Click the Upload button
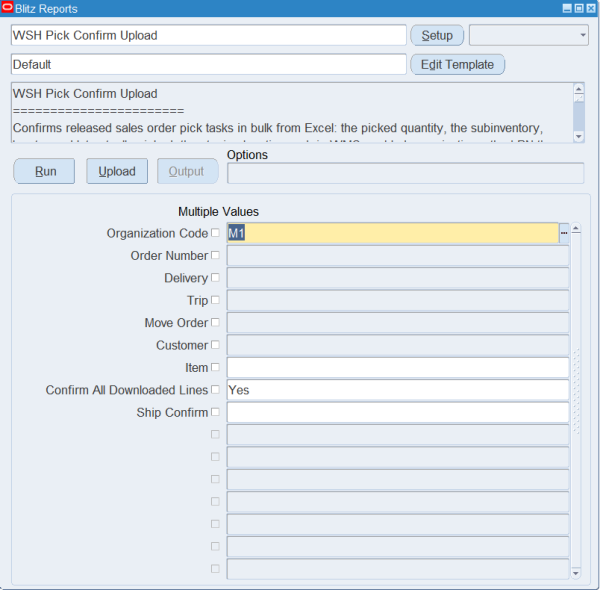 tap(117, 171)
